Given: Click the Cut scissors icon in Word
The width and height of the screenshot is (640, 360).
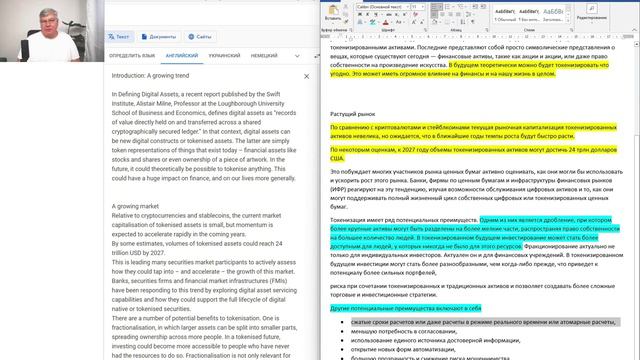Looking at the screenshot, I should pos(346,6).
